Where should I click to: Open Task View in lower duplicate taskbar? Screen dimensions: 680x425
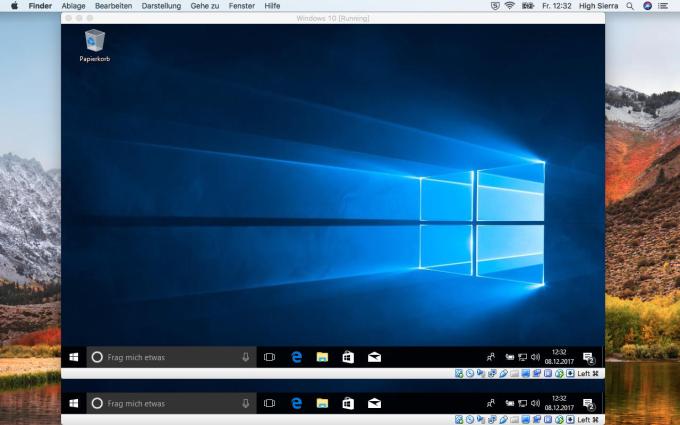269,403
